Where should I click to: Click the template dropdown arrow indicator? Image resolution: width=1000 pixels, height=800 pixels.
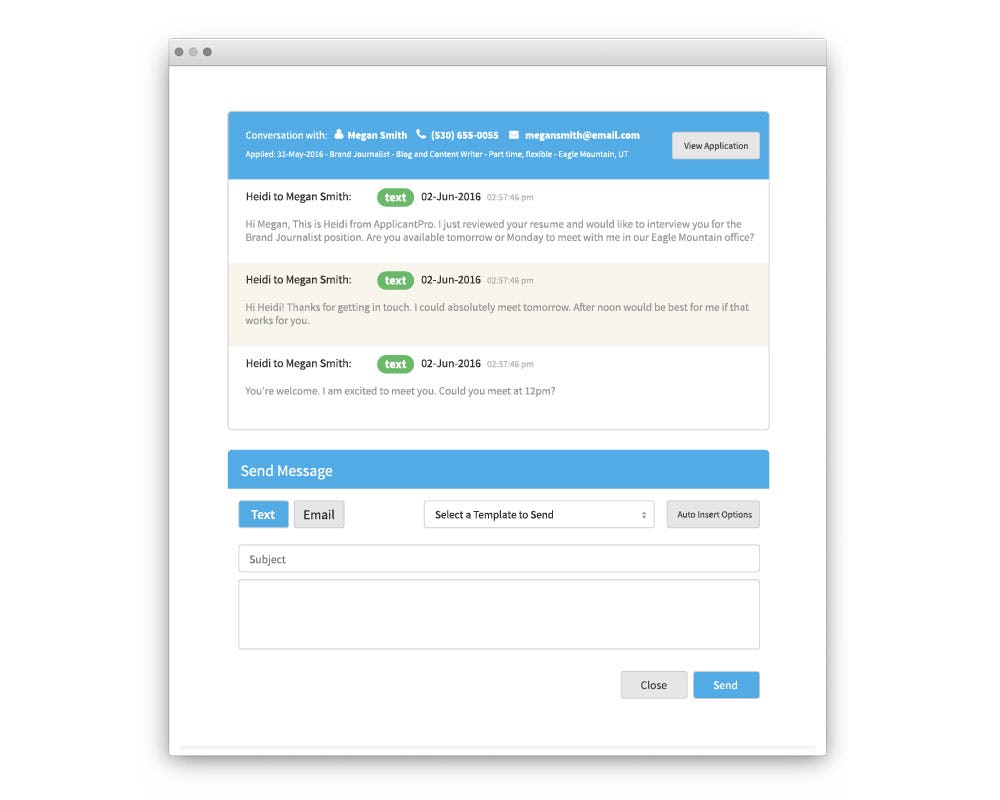pyautogui.click(x=644, y=515)
